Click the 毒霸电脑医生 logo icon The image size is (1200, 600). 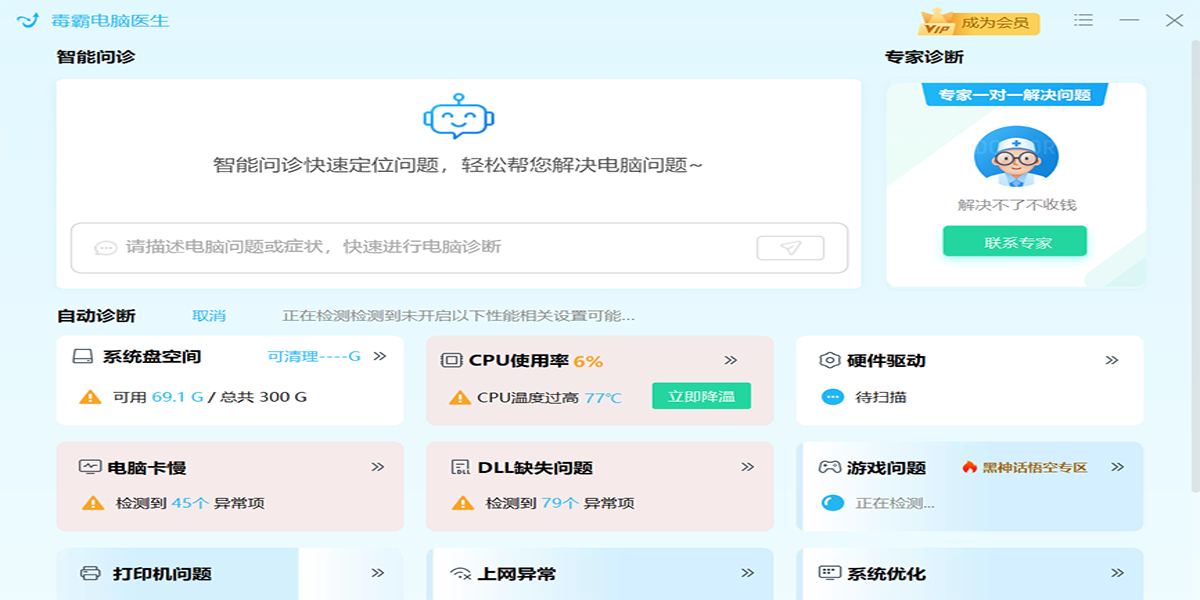coord(28,21)
